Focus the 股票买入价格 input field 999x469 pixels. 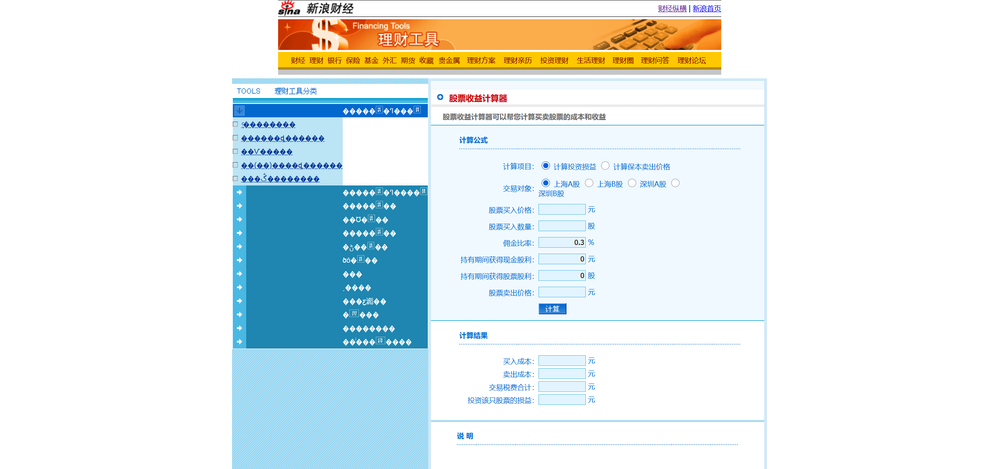[x=562, y=209]
